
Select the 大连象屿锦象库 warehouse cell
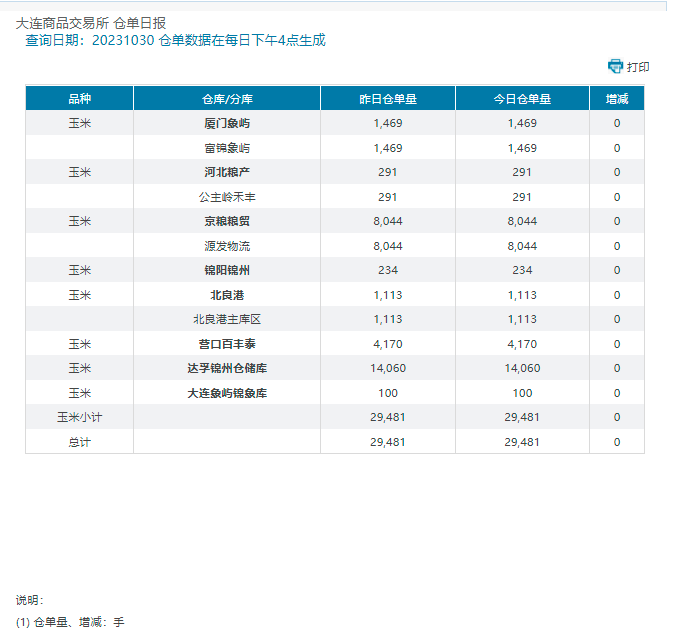tap(227, 393)
